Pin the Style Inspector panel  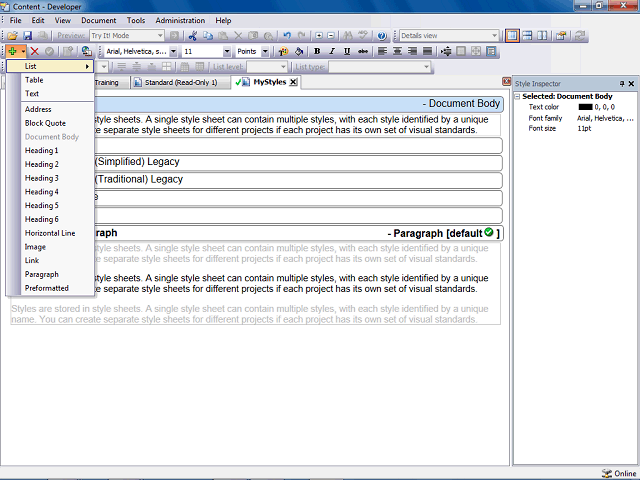click(622, 84)
